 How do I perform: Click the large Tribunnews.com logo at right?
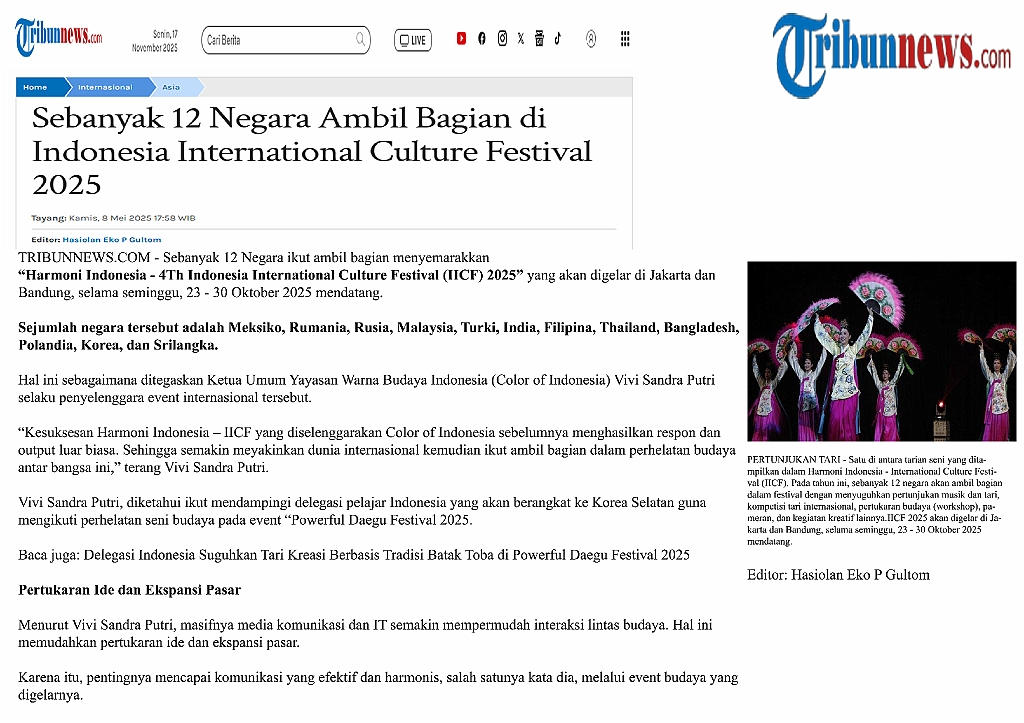pyautogui.click(x=892, y=53)
